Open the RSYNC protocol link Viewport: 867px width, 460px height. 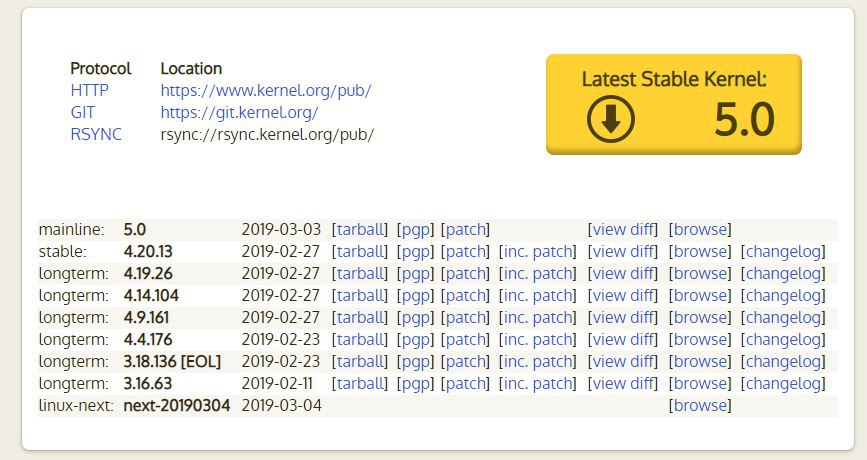coord(96,134)
